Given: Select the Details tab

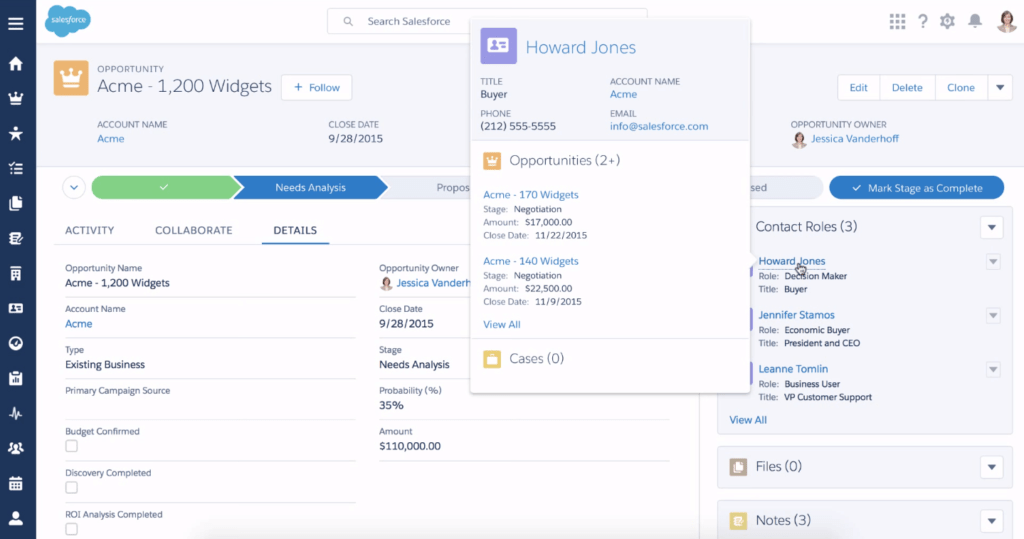Looking at the screenshot, I should [x=295, y=230].
